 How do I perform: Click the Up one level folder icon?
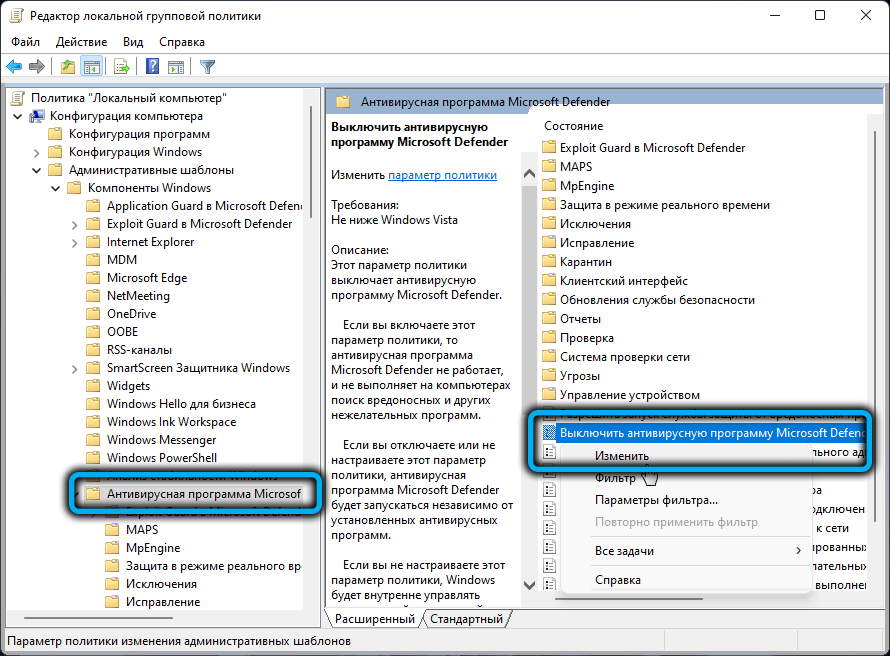[67, 67]
